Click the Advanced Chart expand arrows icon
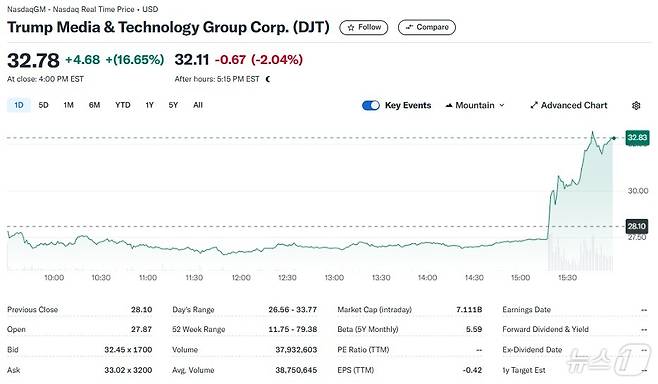Viewport: 658px width, 384px height. click(534, 105)
